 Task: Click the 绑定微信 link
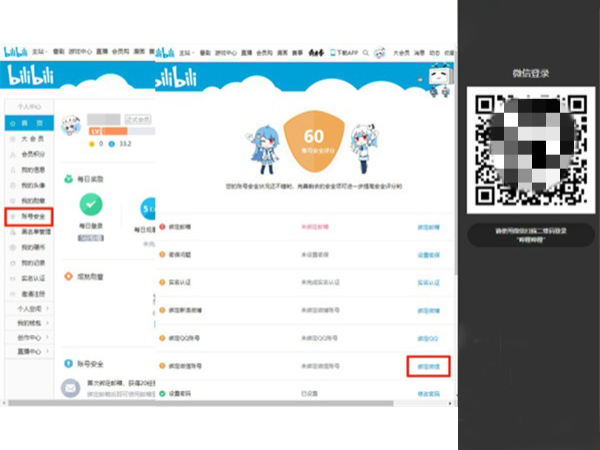point(427,367)
